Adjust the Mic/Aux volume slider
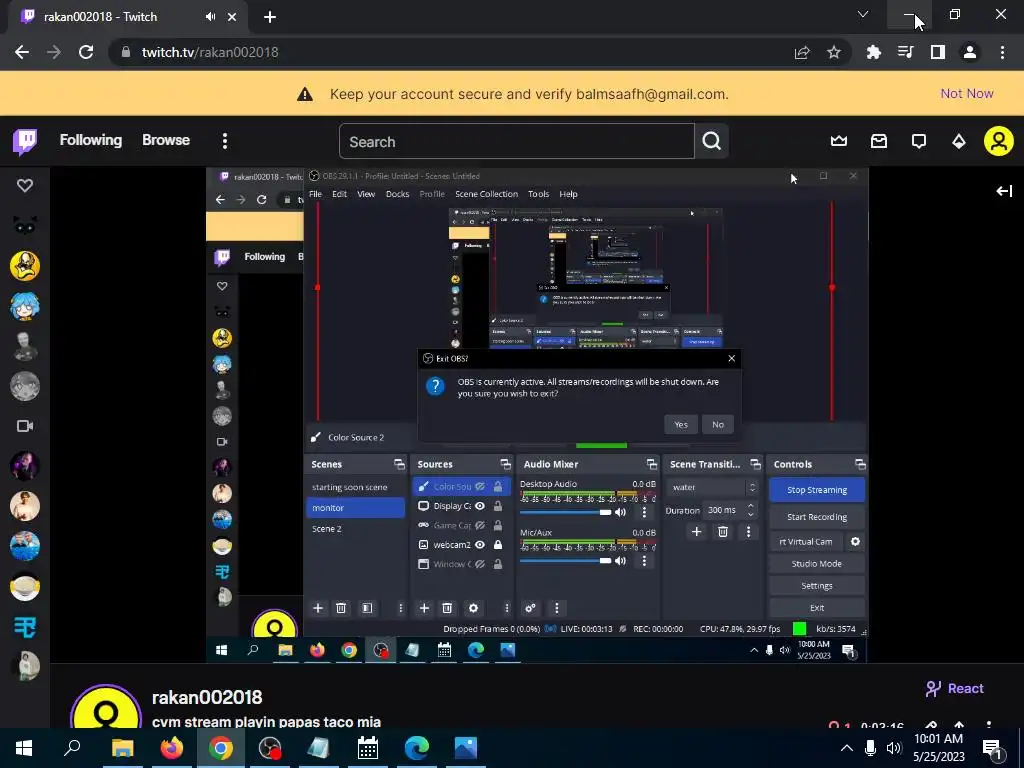The width and height of the screenshot is (1024, 768). pos(566,561)
